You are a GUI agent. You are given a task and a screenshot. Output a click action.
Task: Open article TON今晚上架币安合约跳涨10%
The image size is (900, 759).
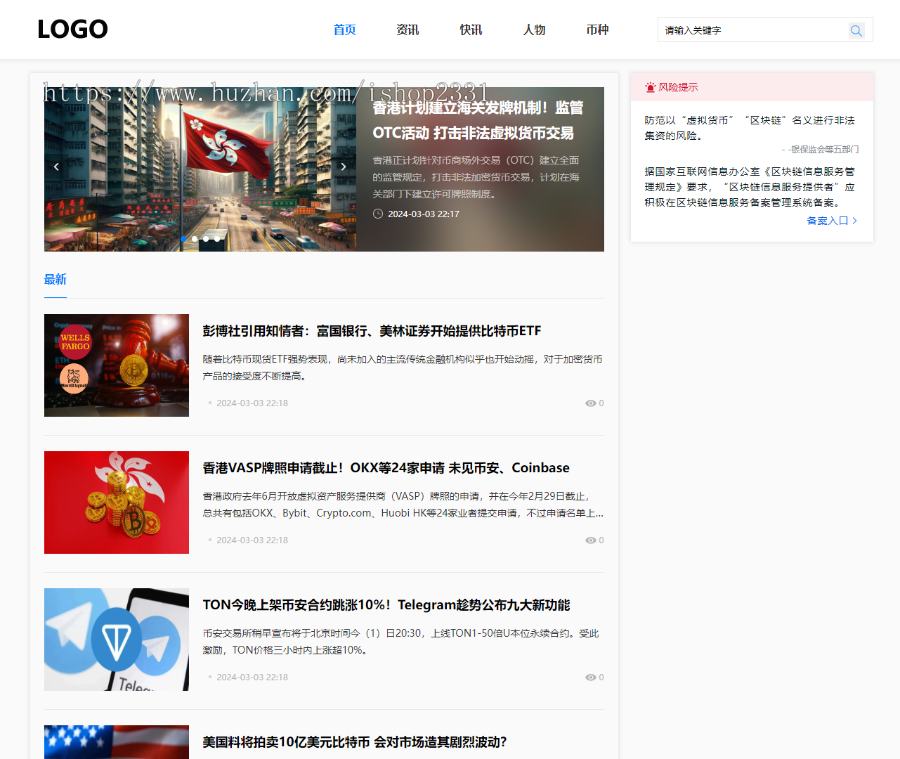386,605
